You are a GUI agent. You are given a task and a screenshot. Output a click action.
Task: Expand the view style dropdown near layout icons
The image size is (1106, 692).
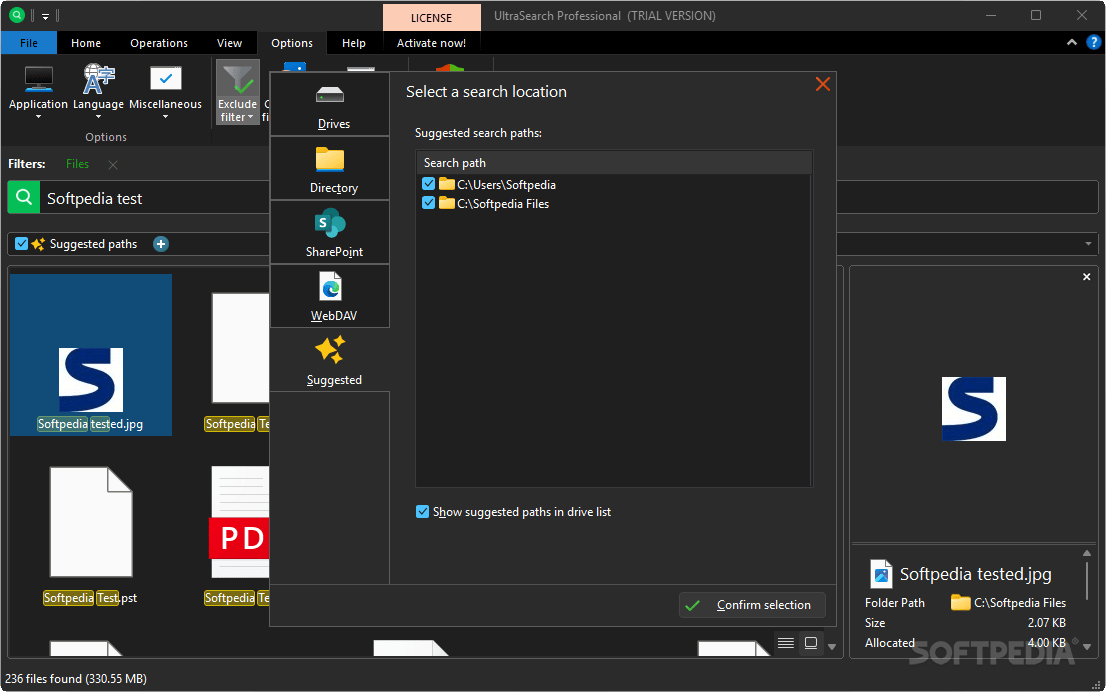(833, 643)
